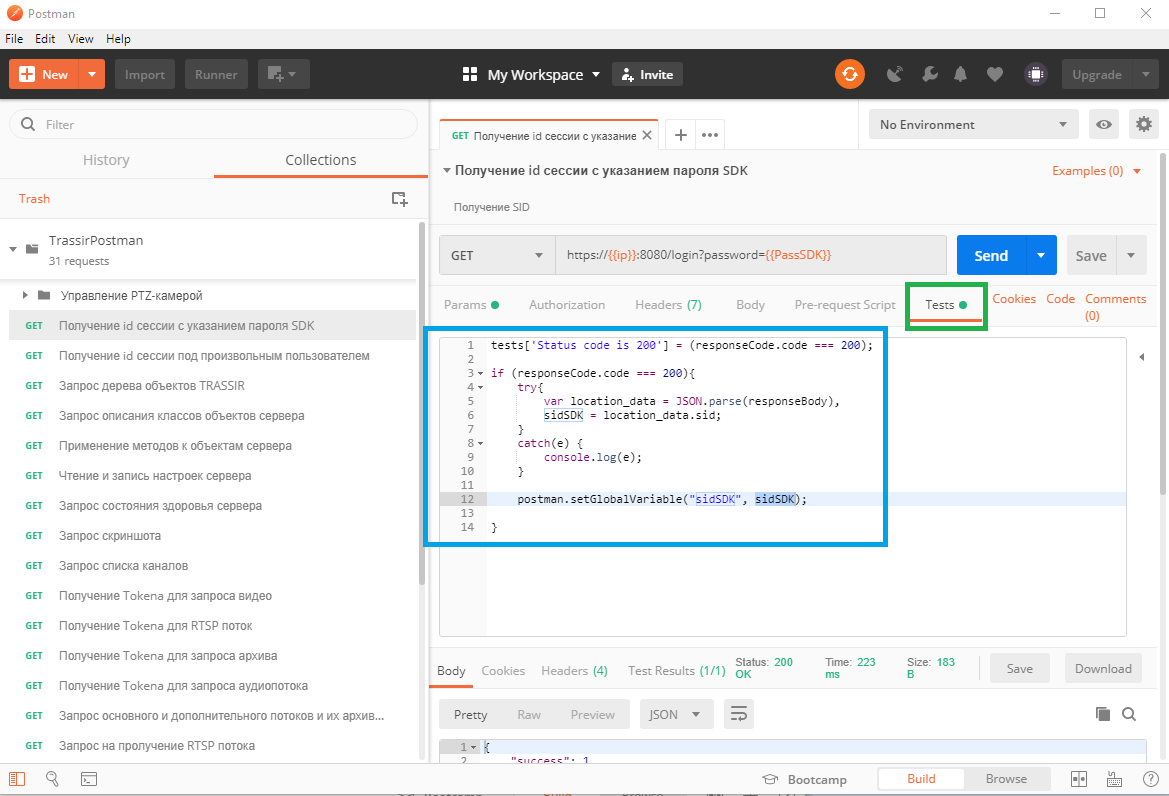Open keyboard shortcuts icon
The image size is (1169, 796).
pyautogui.click(x=1115, y=779)
